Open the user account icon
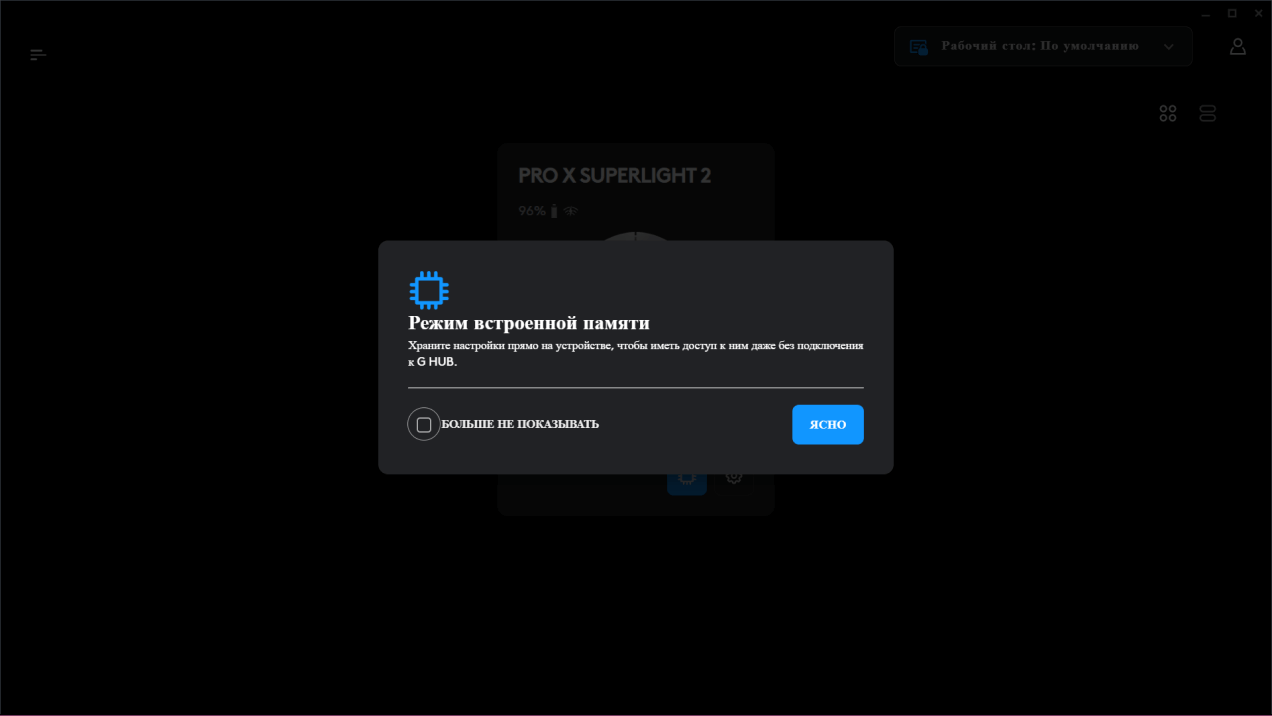1272x716 pixels. [1237, 46]
